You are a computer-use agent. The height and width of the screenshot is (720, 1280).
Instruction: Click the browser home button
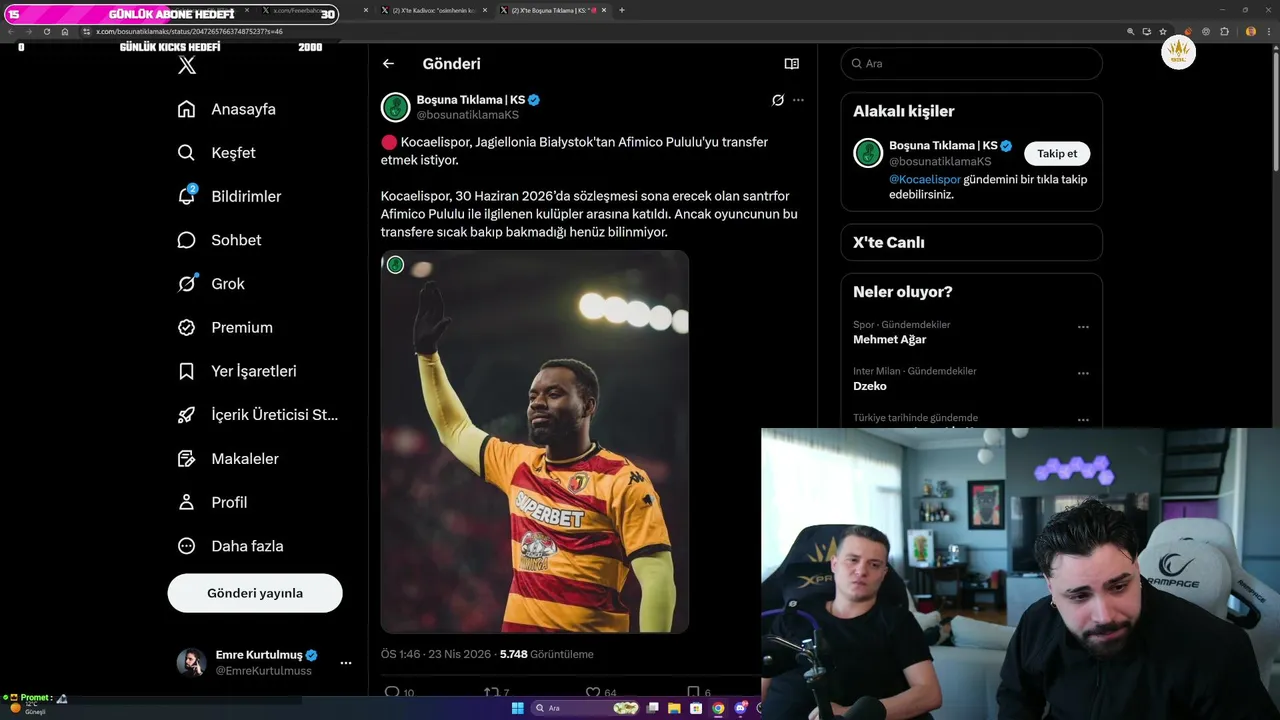(x=65, y=32)
